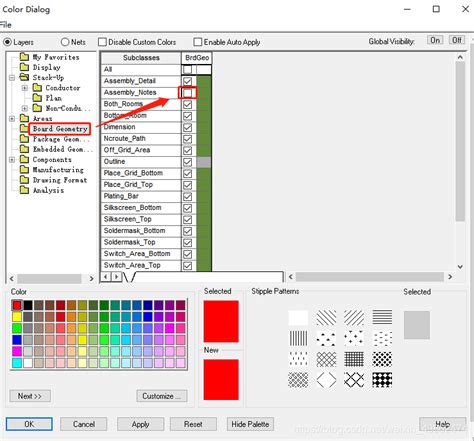Open the File menu
Viewport: 474px width, 441px height.
point(5,25)
